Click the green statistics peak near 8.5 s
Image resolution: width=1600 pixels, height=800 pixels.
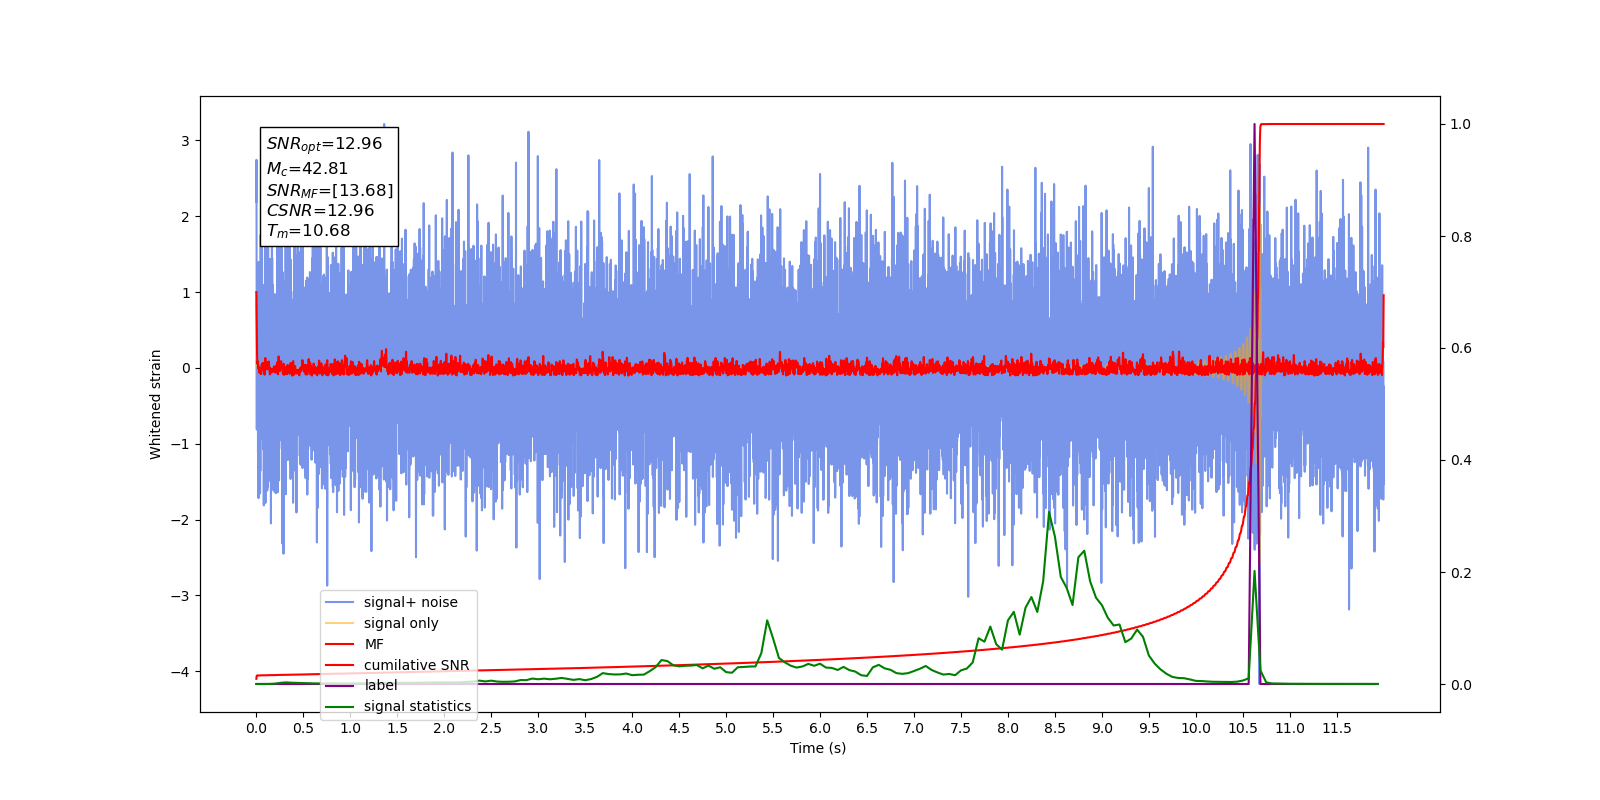(1048, 513)
